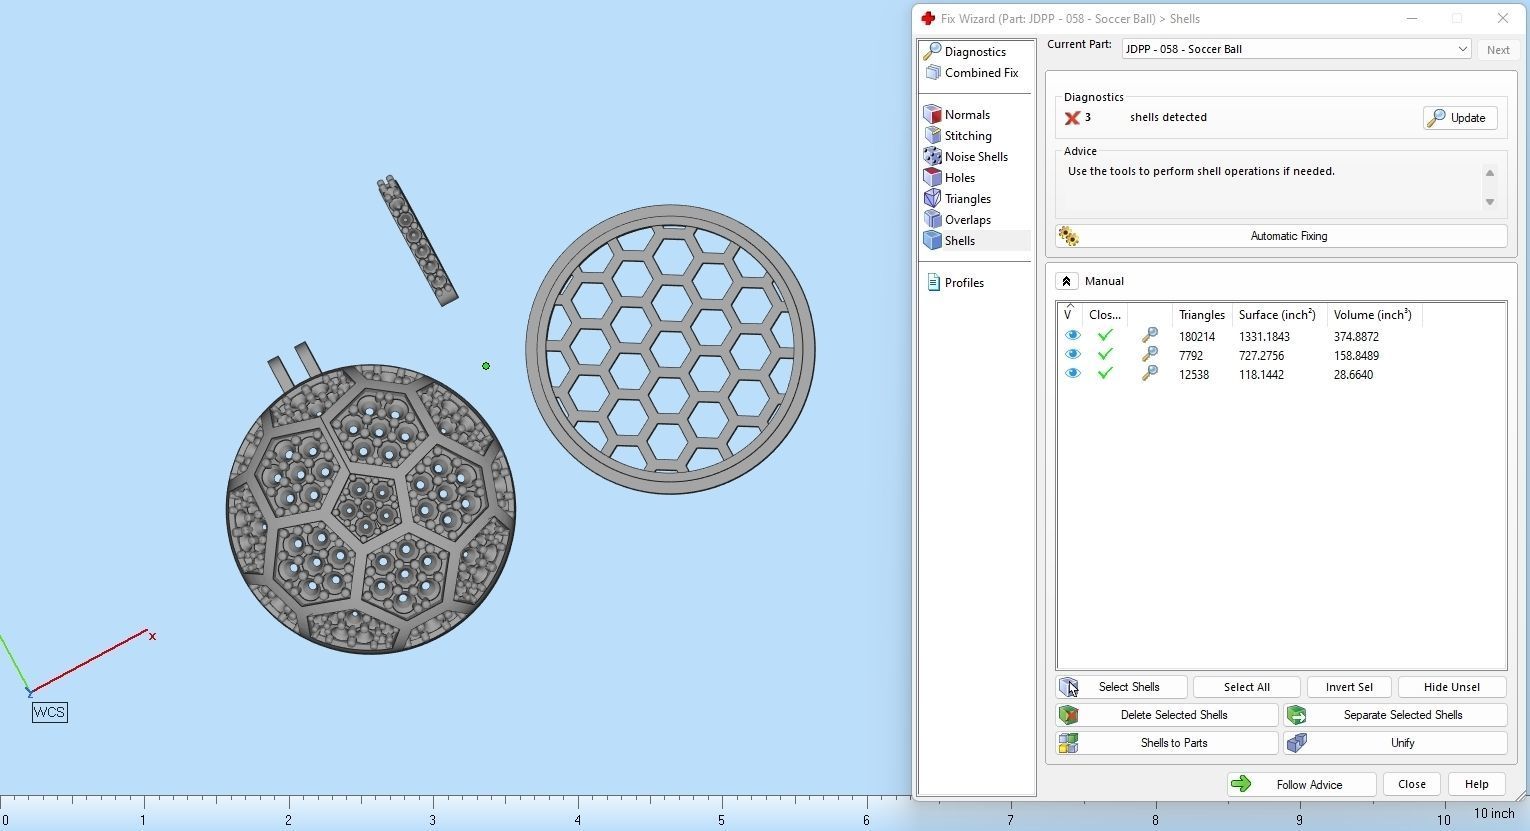This screenshot has height=831, width=1530.
Task: Click the Profiles document icon
Action: pos(932,283)
